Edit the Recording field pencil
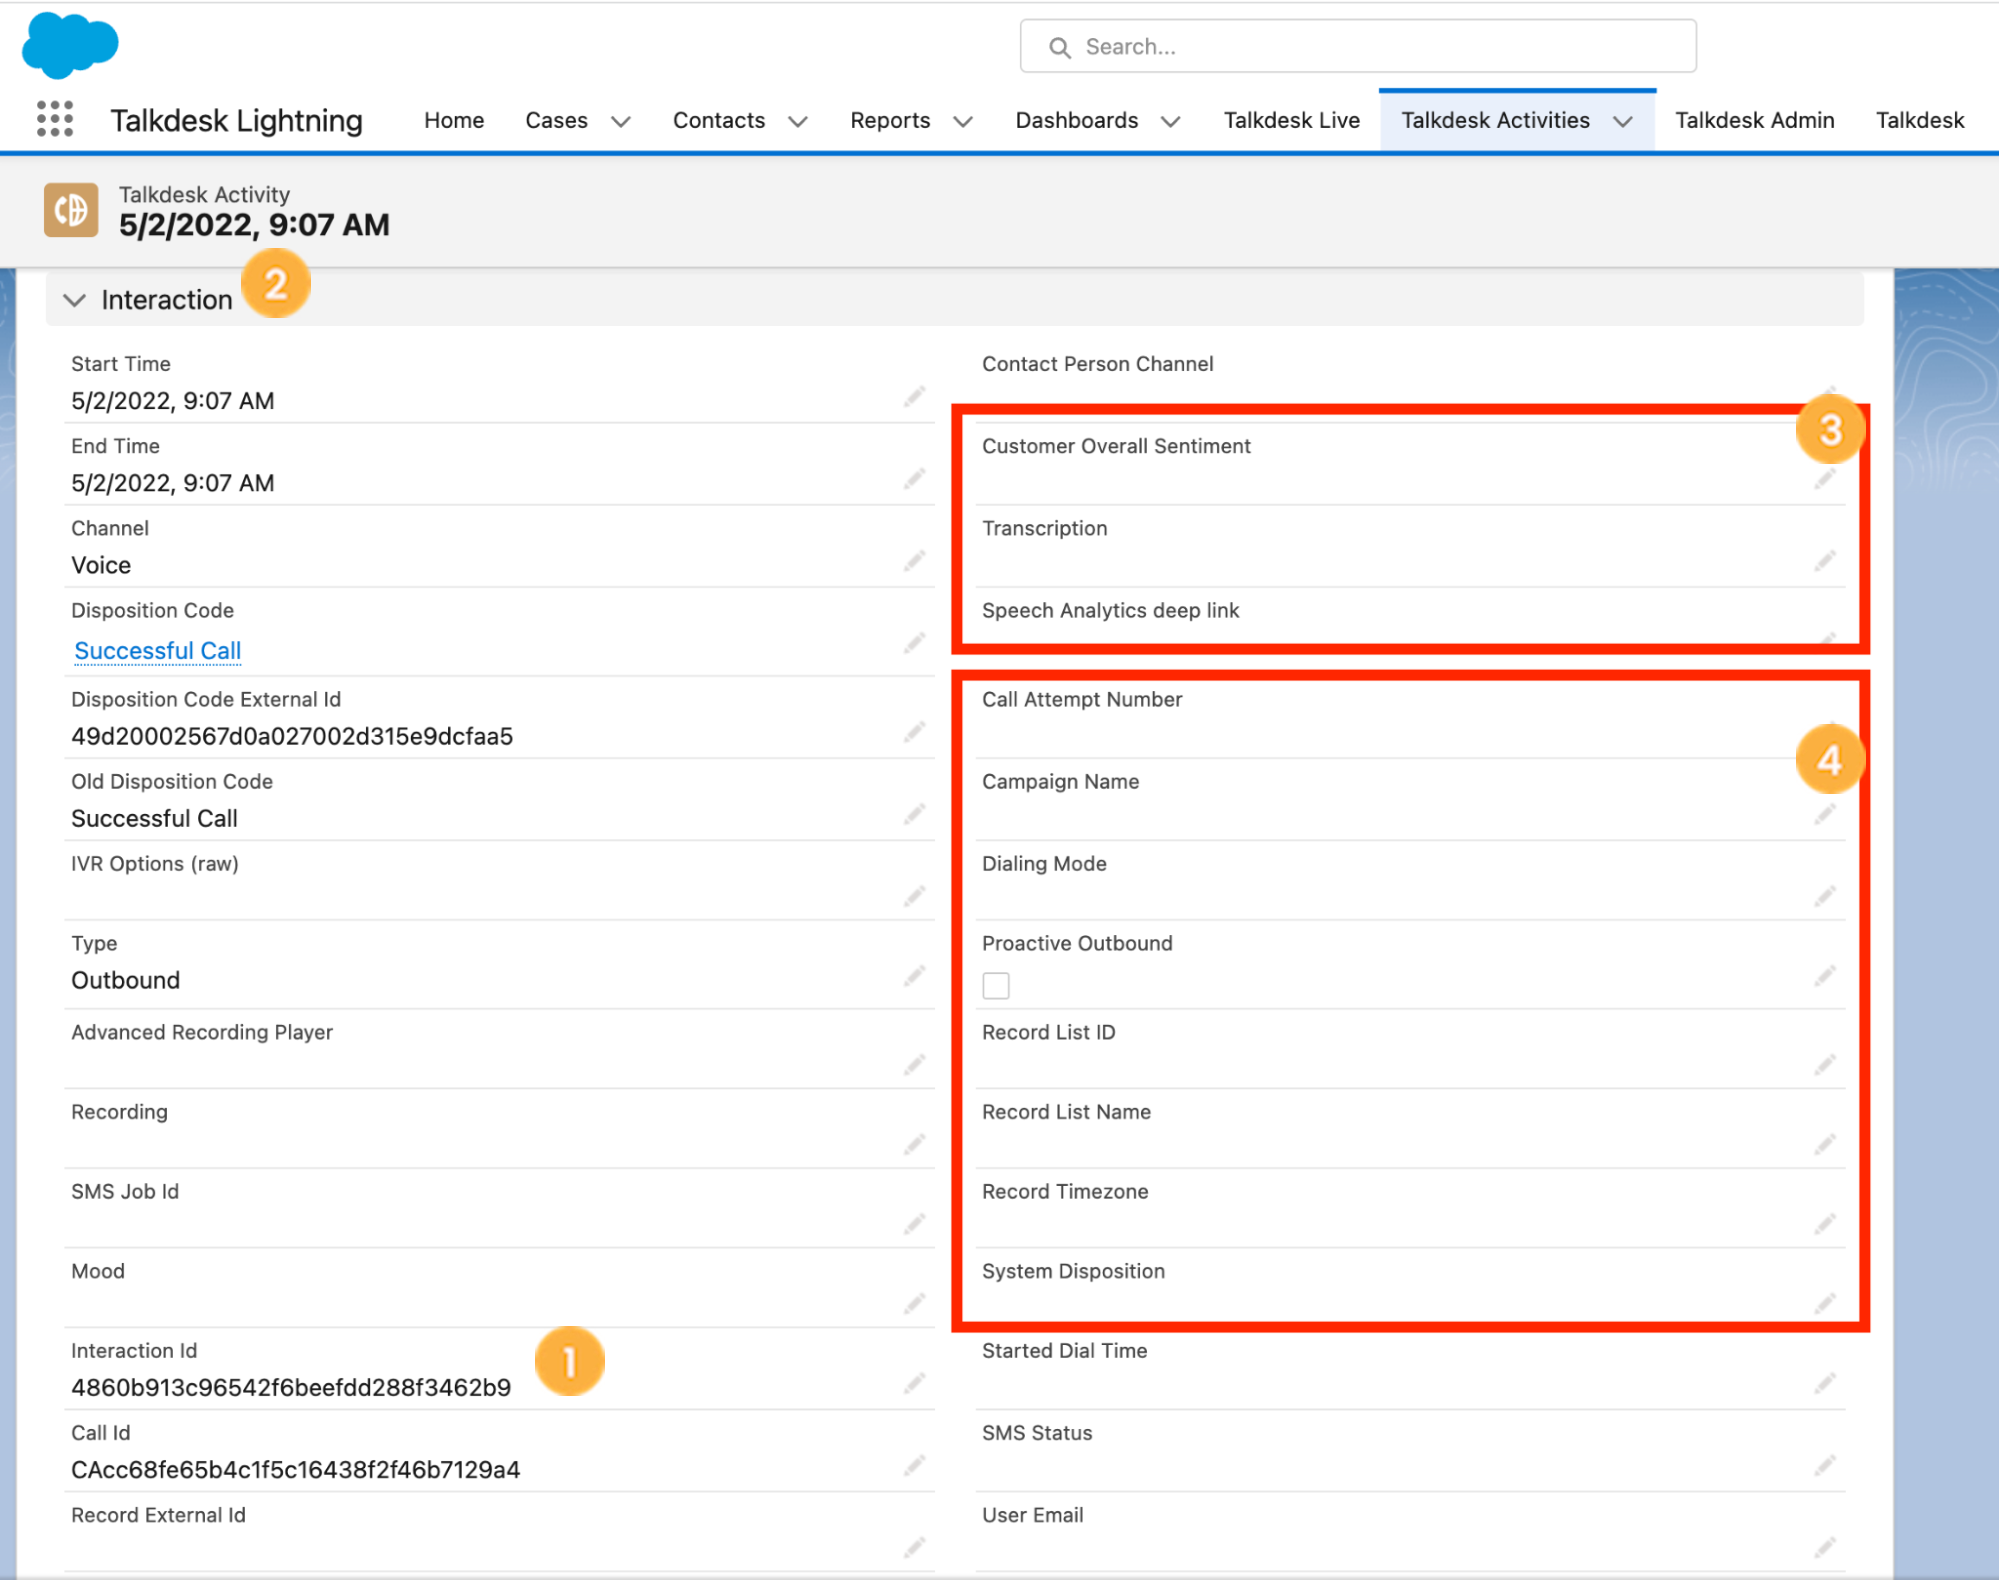1999x1581 pixels. pyautogui.click(x=914, y=1144)
